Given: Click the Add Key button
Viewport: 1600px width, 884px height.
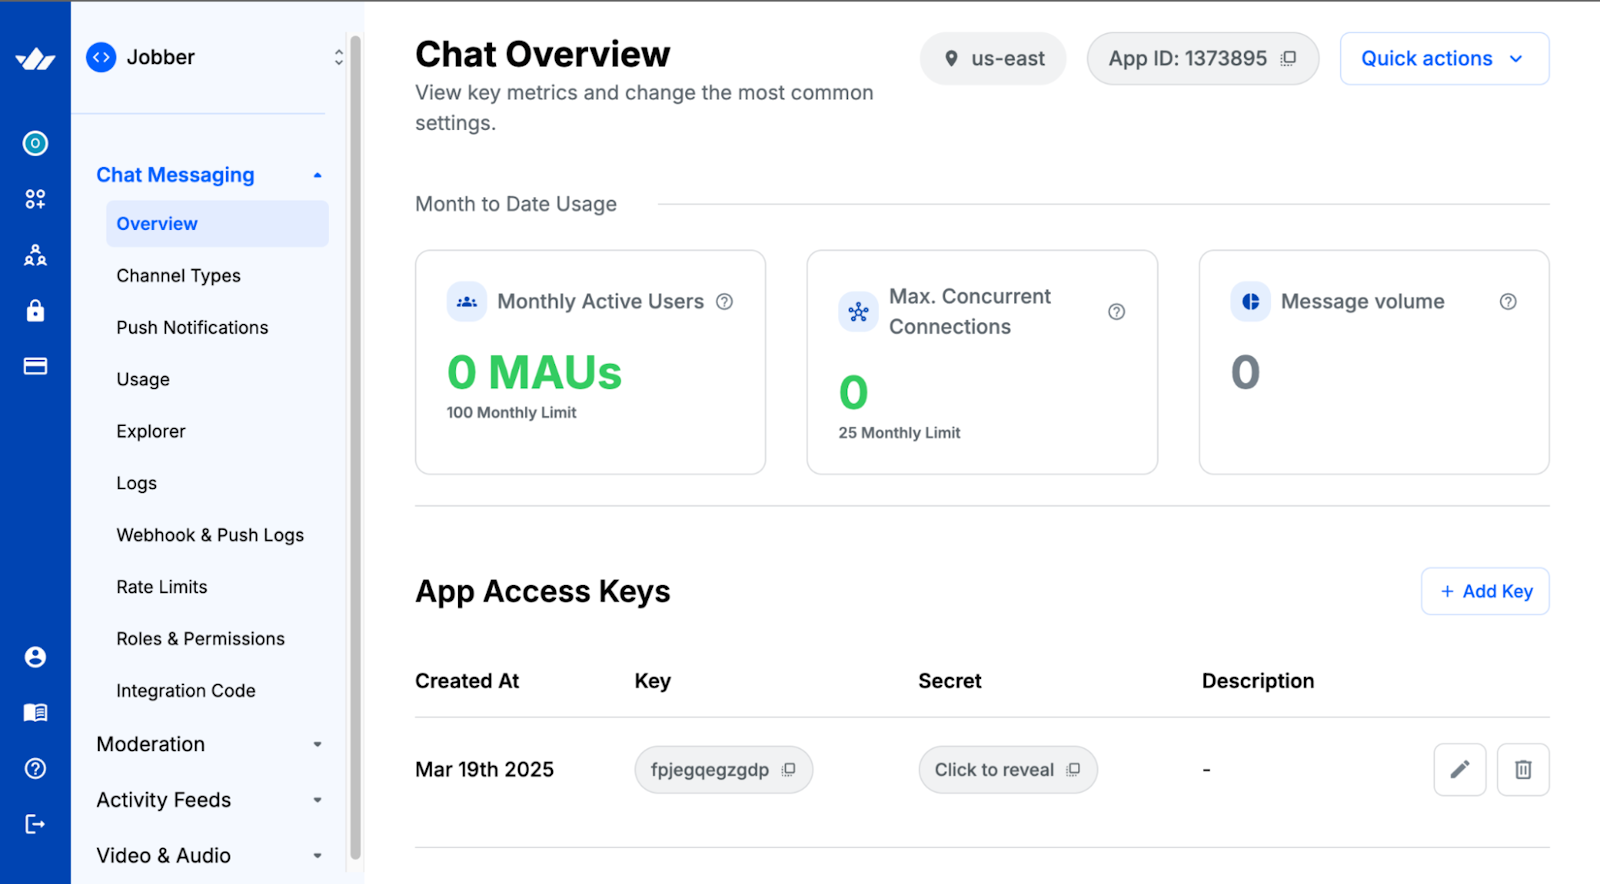Looking at the screenshot, I should pyautogui.click(x=1485, y=591).
